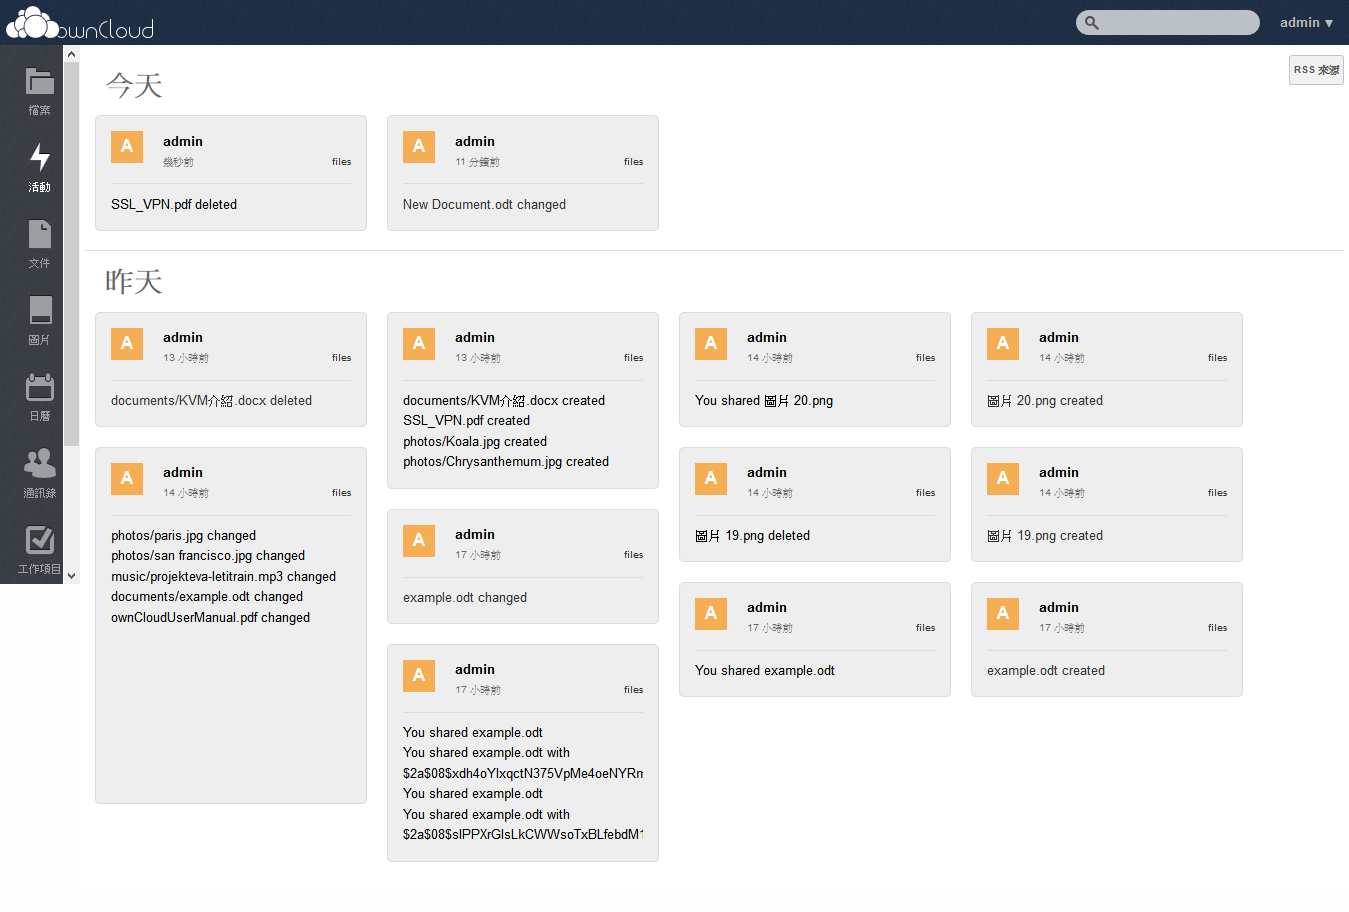Image resolution: width=1349 pixels, height=912 pixels.
Task: Click the sidebar scroll up arrow
Action: (71, 55)
